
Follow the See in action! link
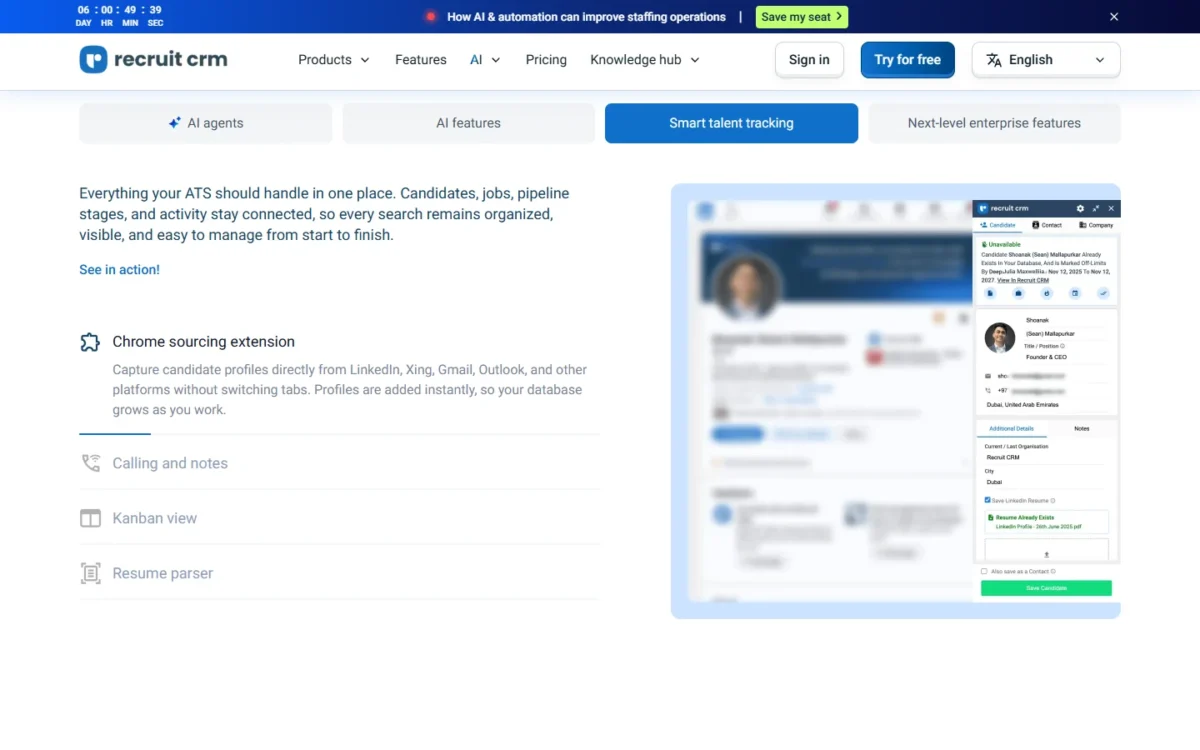tap(119, 270)
